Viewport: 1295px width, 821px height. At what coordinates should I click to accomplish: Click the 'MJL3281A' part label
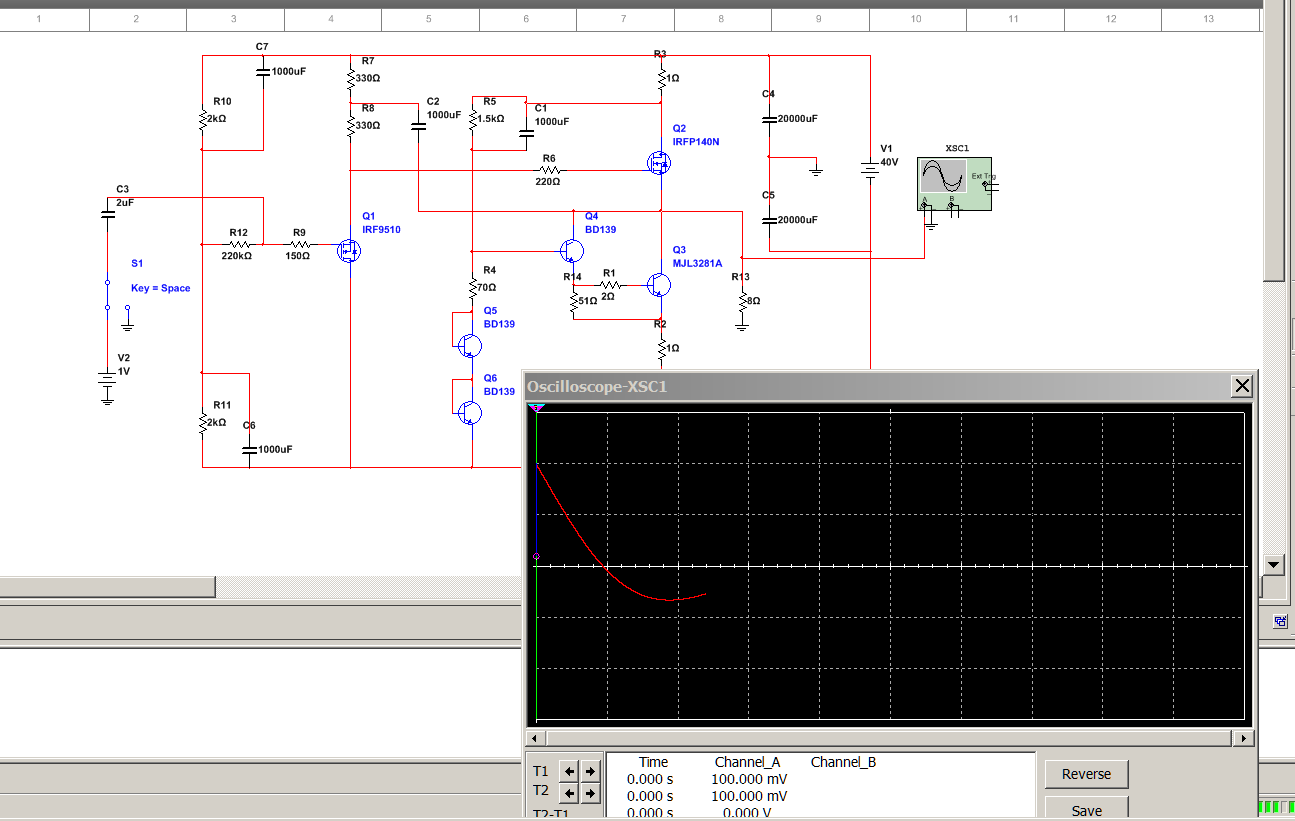(x=697, y=264)
